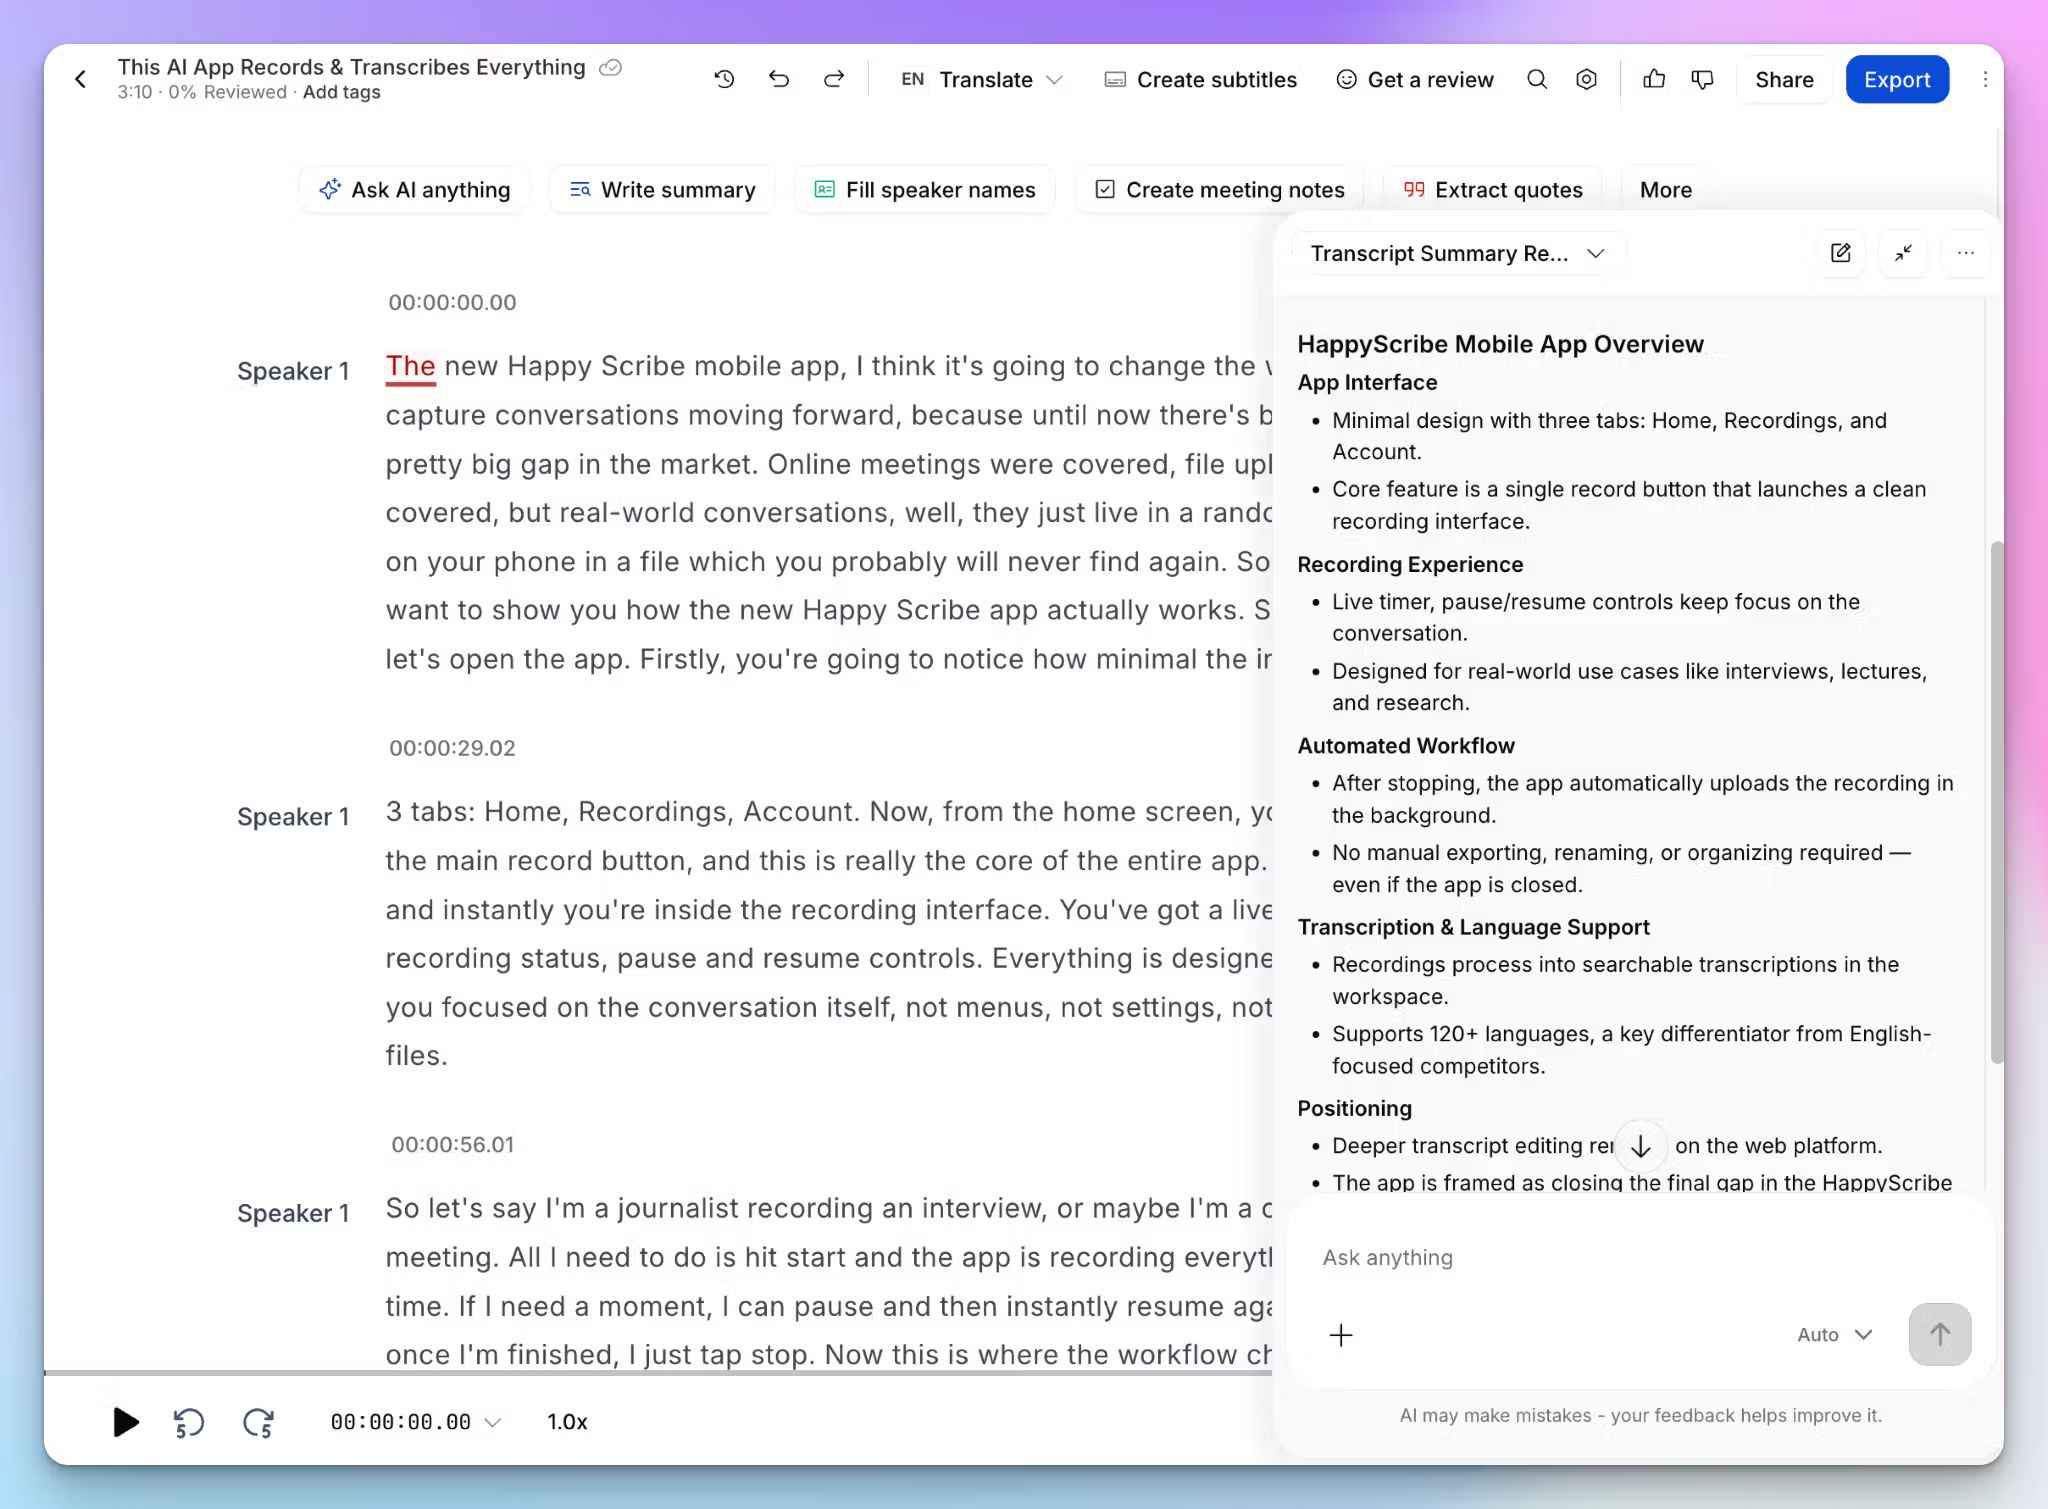Open the playback timecode dropdown

[x=415, y=1422]
